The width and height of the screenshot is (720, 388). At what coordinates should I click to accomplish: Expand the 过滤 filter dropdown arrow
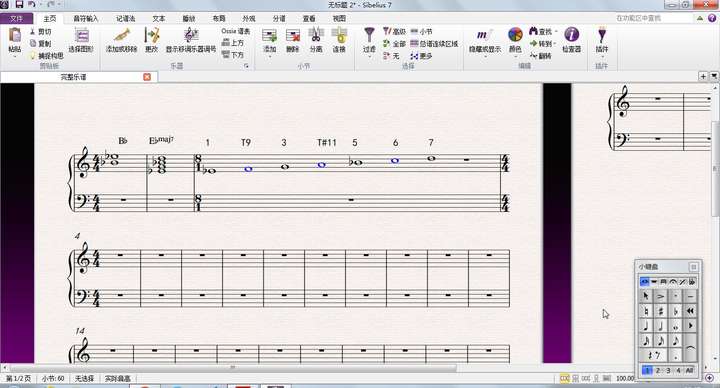click(x=369, y=56)
